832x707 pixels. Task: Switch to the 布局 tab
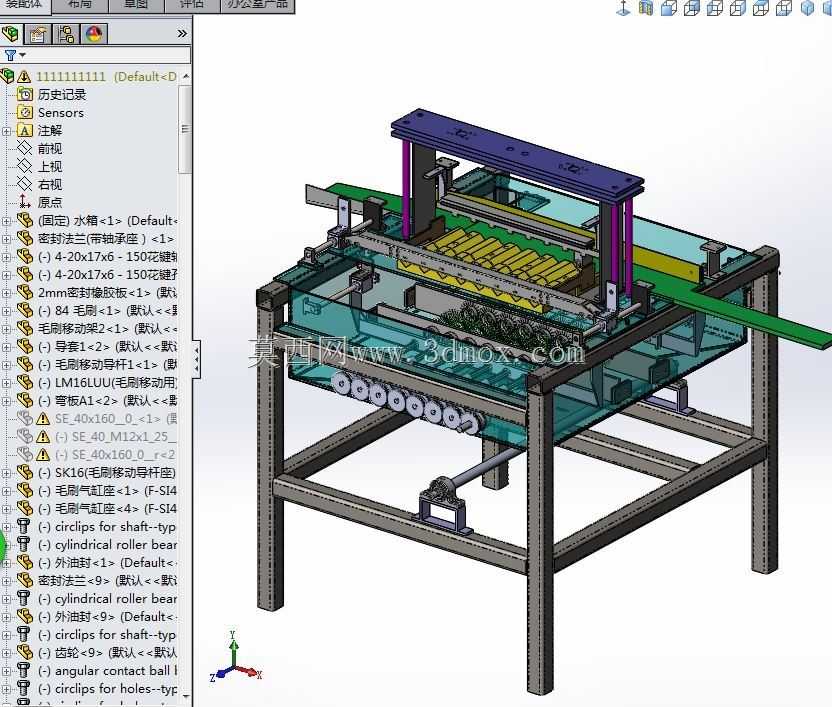tap(80, 4)
